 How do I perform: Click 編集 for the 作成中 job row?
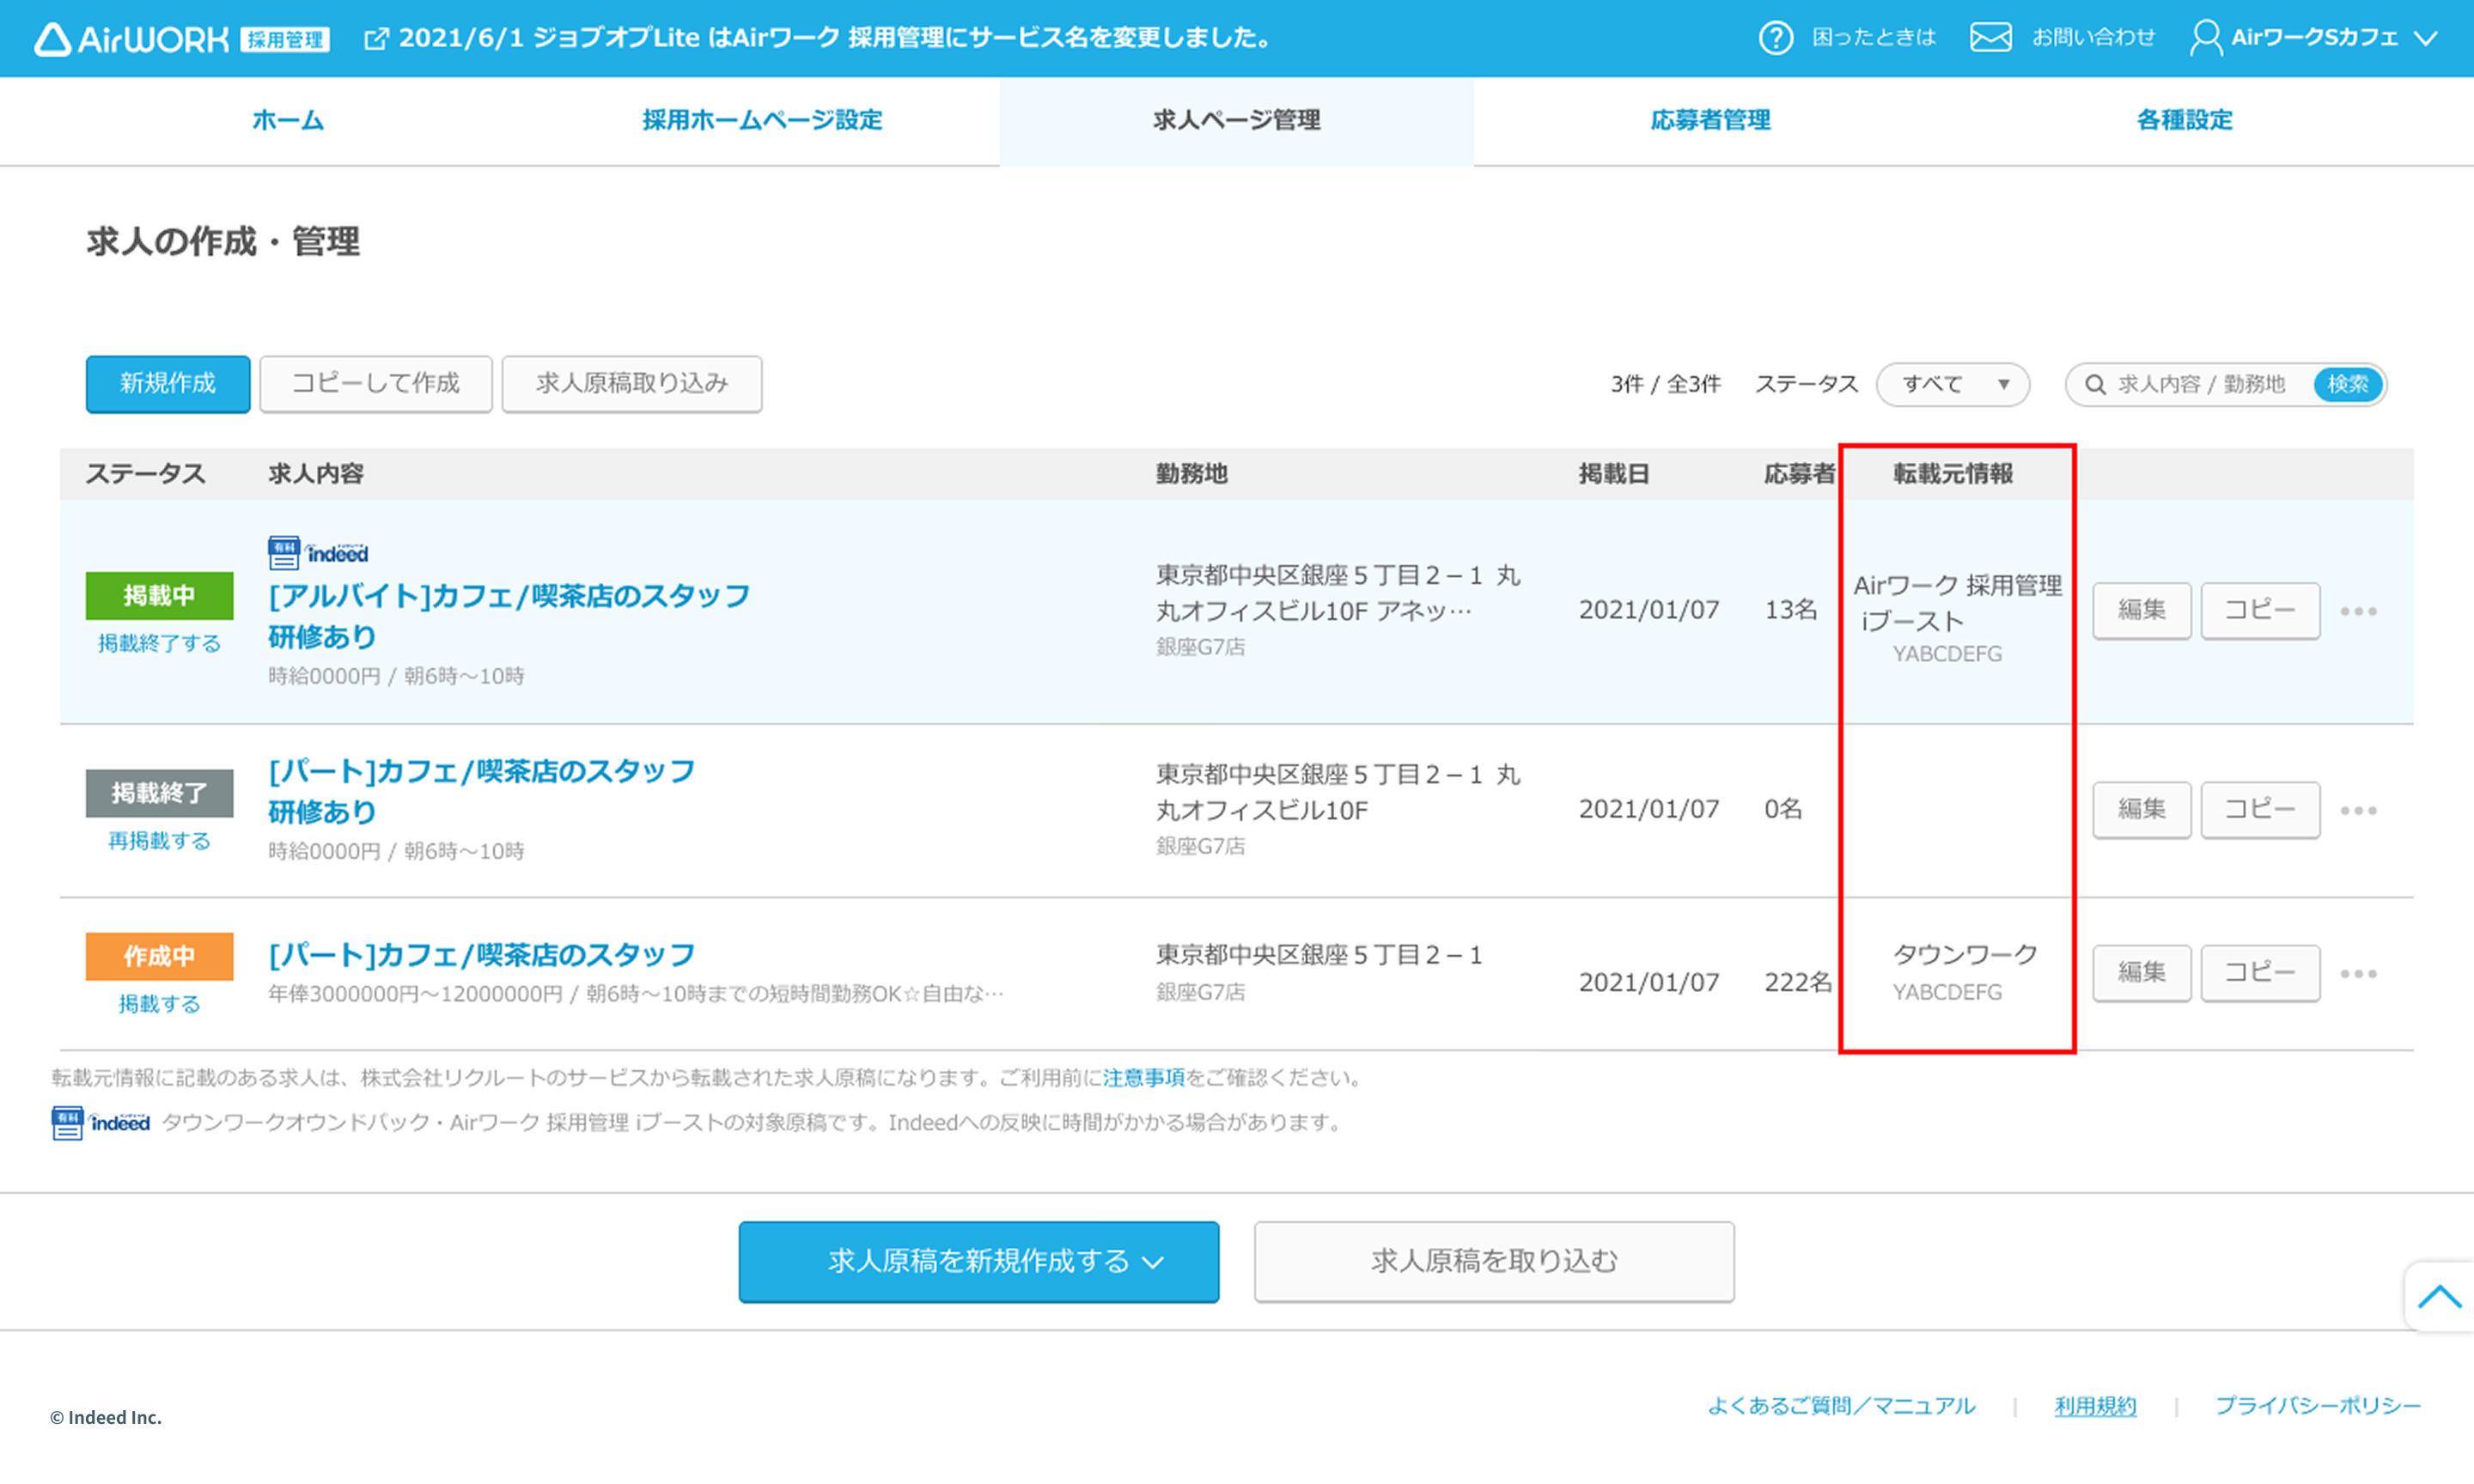click(x=2142, y=972)
